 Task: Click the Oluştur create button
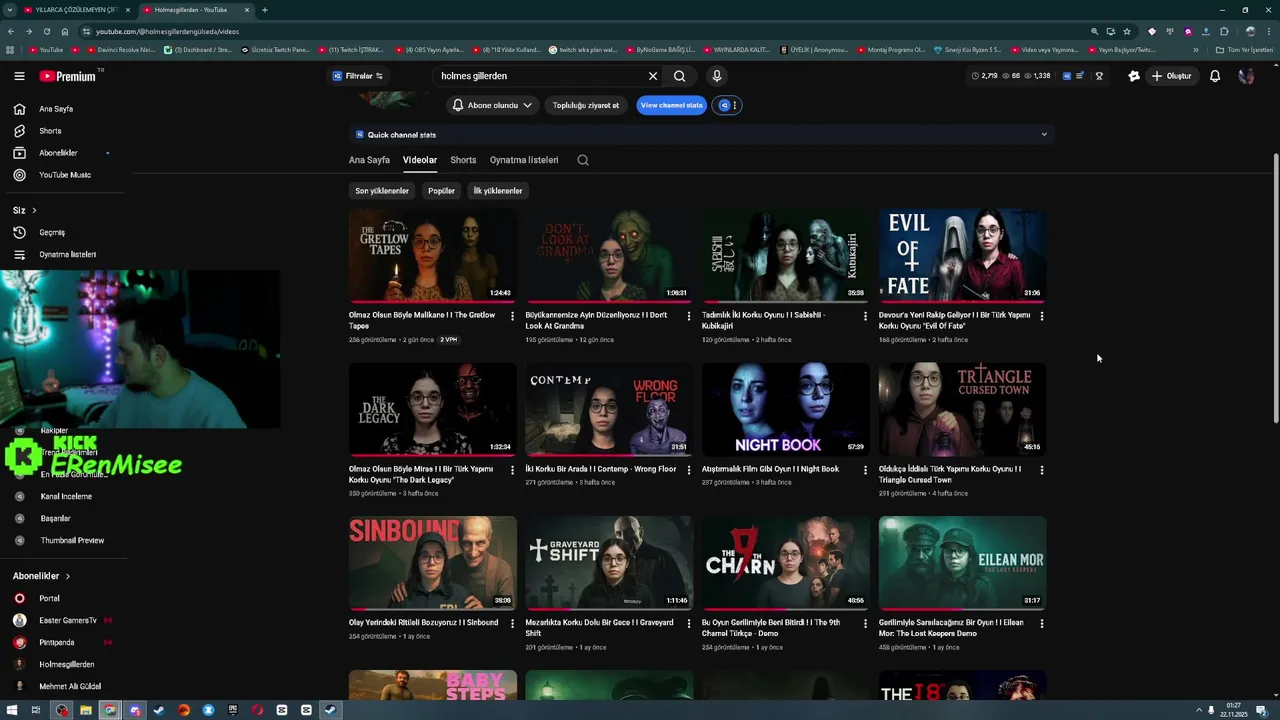point(1171,76)
